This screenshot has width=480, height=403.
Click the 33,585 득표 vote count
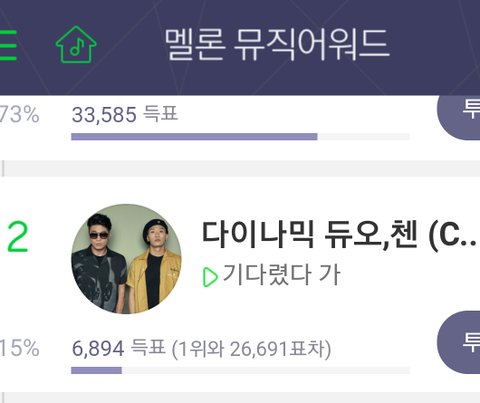[125, 114]
